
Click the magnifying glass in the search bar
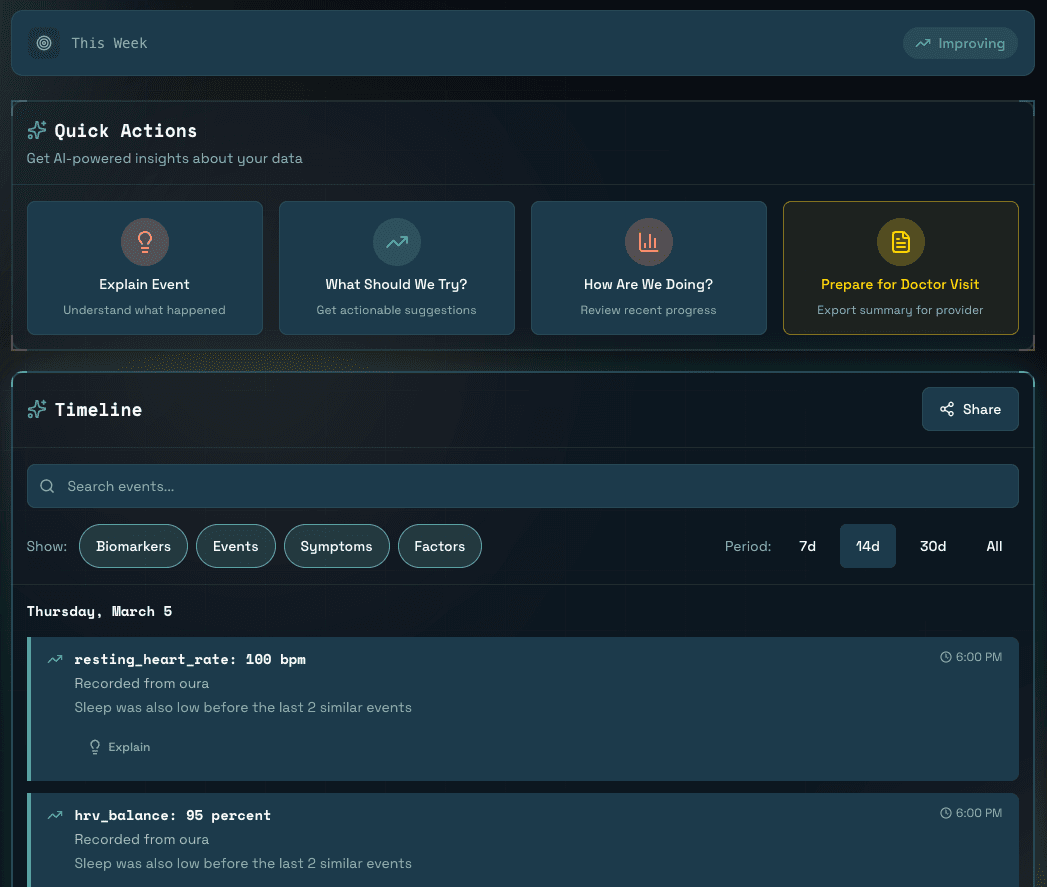47,485
